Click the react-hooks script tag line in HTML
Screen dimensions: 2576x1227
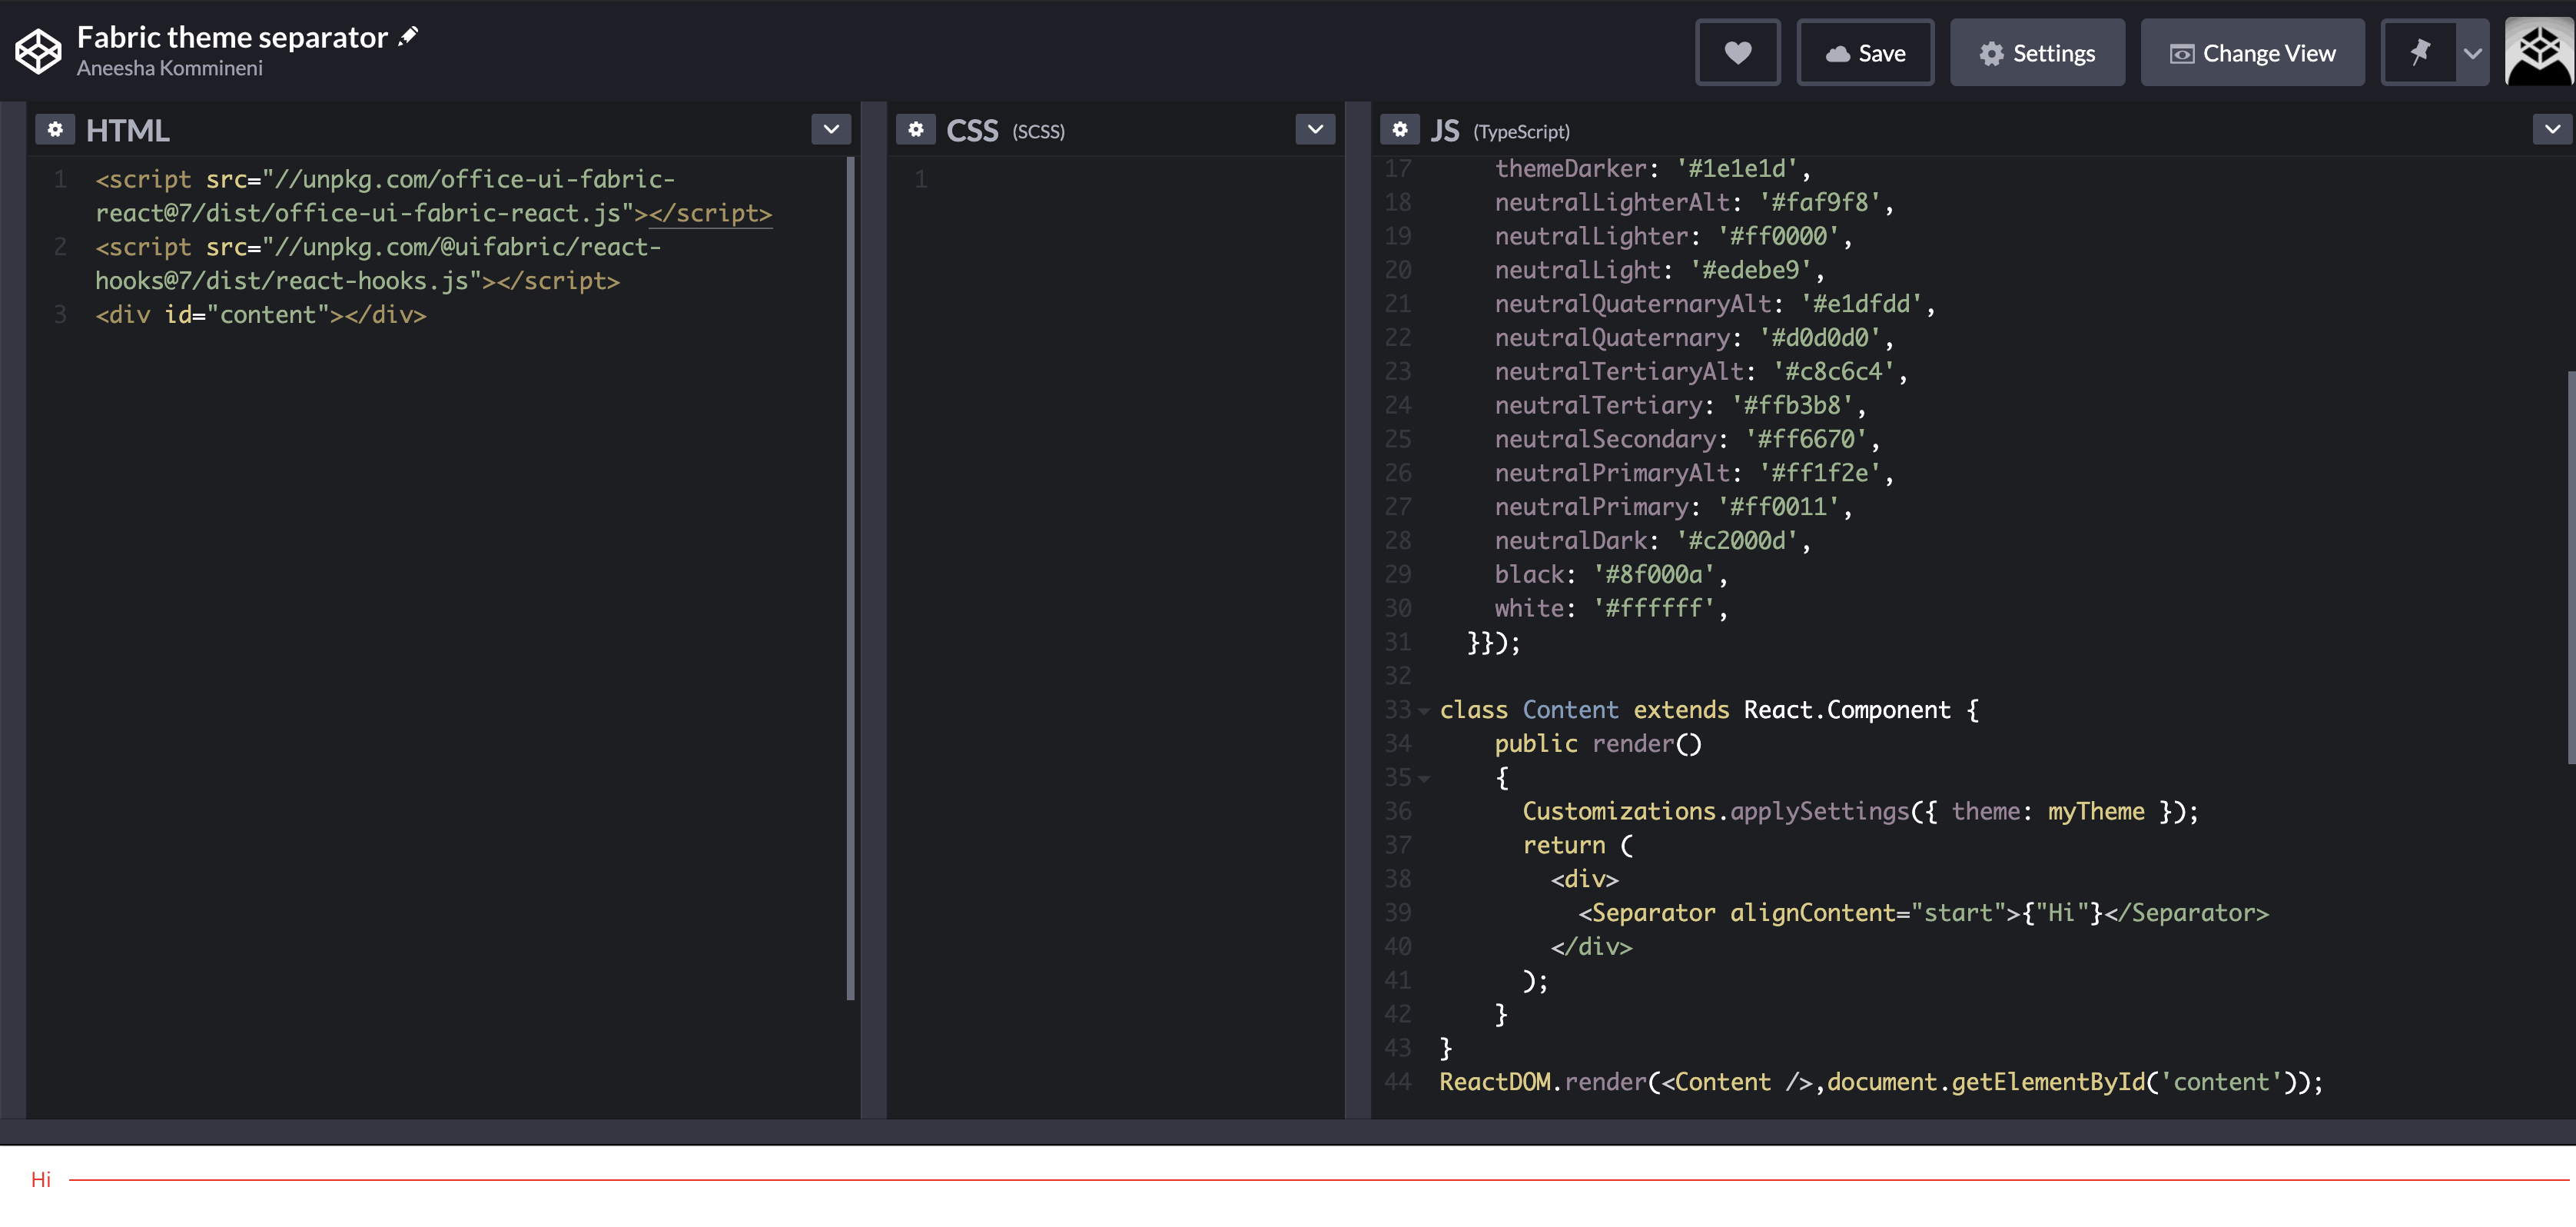(378, 264)
